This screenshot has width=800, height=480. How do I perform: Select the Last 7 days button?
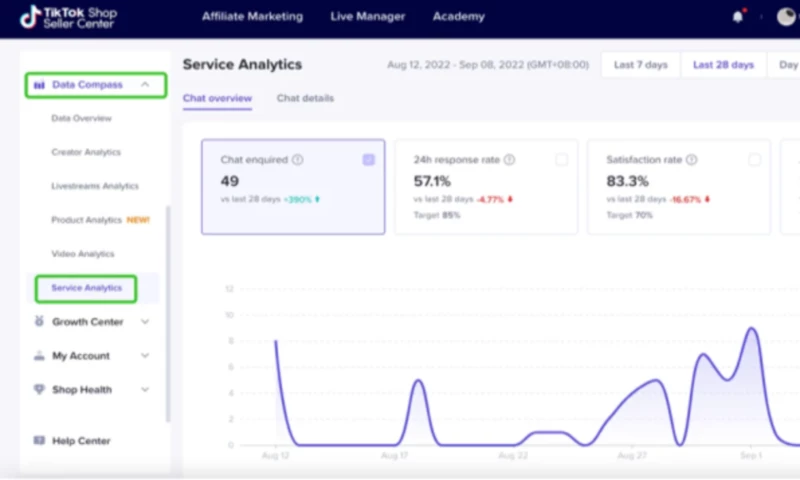point(640,65)
